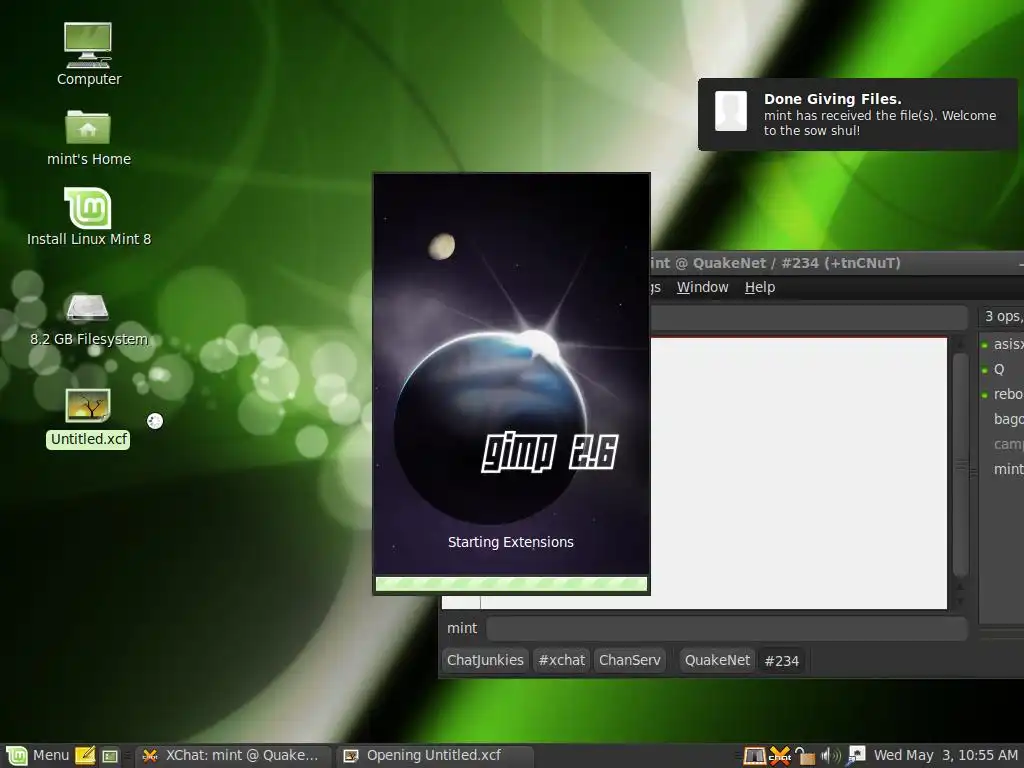The height and width of the screenshot is (768, 1024).
Task: Switch to XChat: mint @ Quake... taskbar window
Action: (232, 756)
